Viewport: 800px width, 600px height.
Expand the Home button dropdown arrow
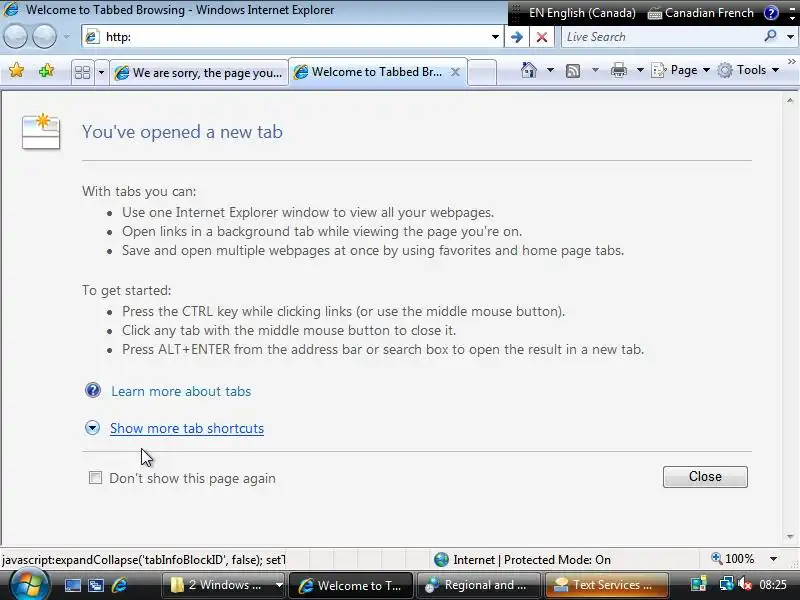(551, 70)
